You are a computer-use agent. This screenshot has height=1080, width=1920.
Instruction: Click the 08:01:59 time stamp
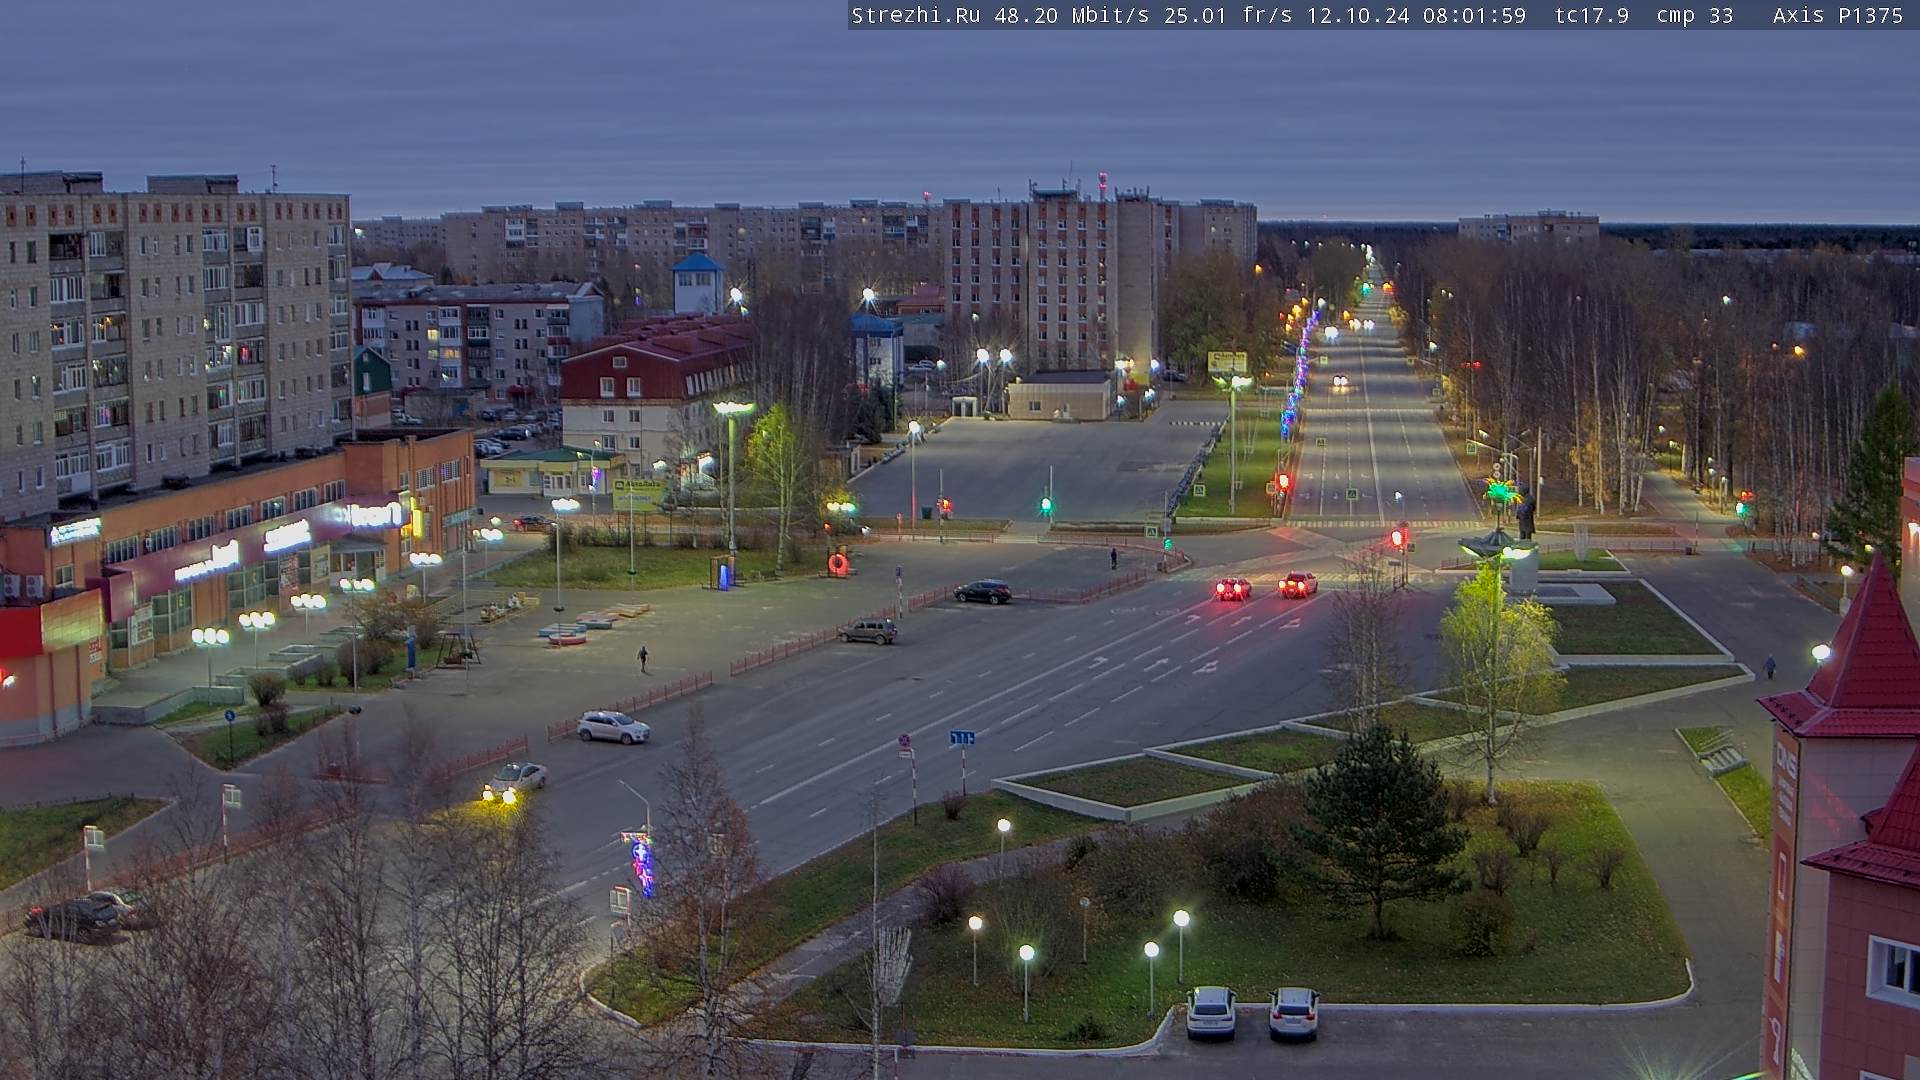click(1474, 15)
